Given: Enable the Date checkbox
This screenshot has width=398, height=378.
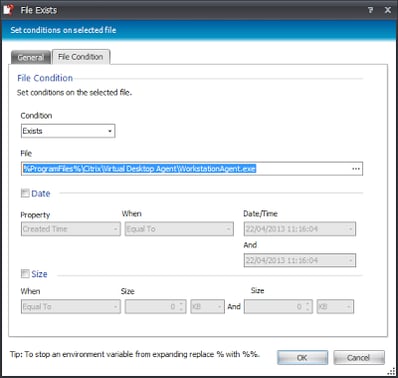Looking at the screenshot, I should (25, 193).
